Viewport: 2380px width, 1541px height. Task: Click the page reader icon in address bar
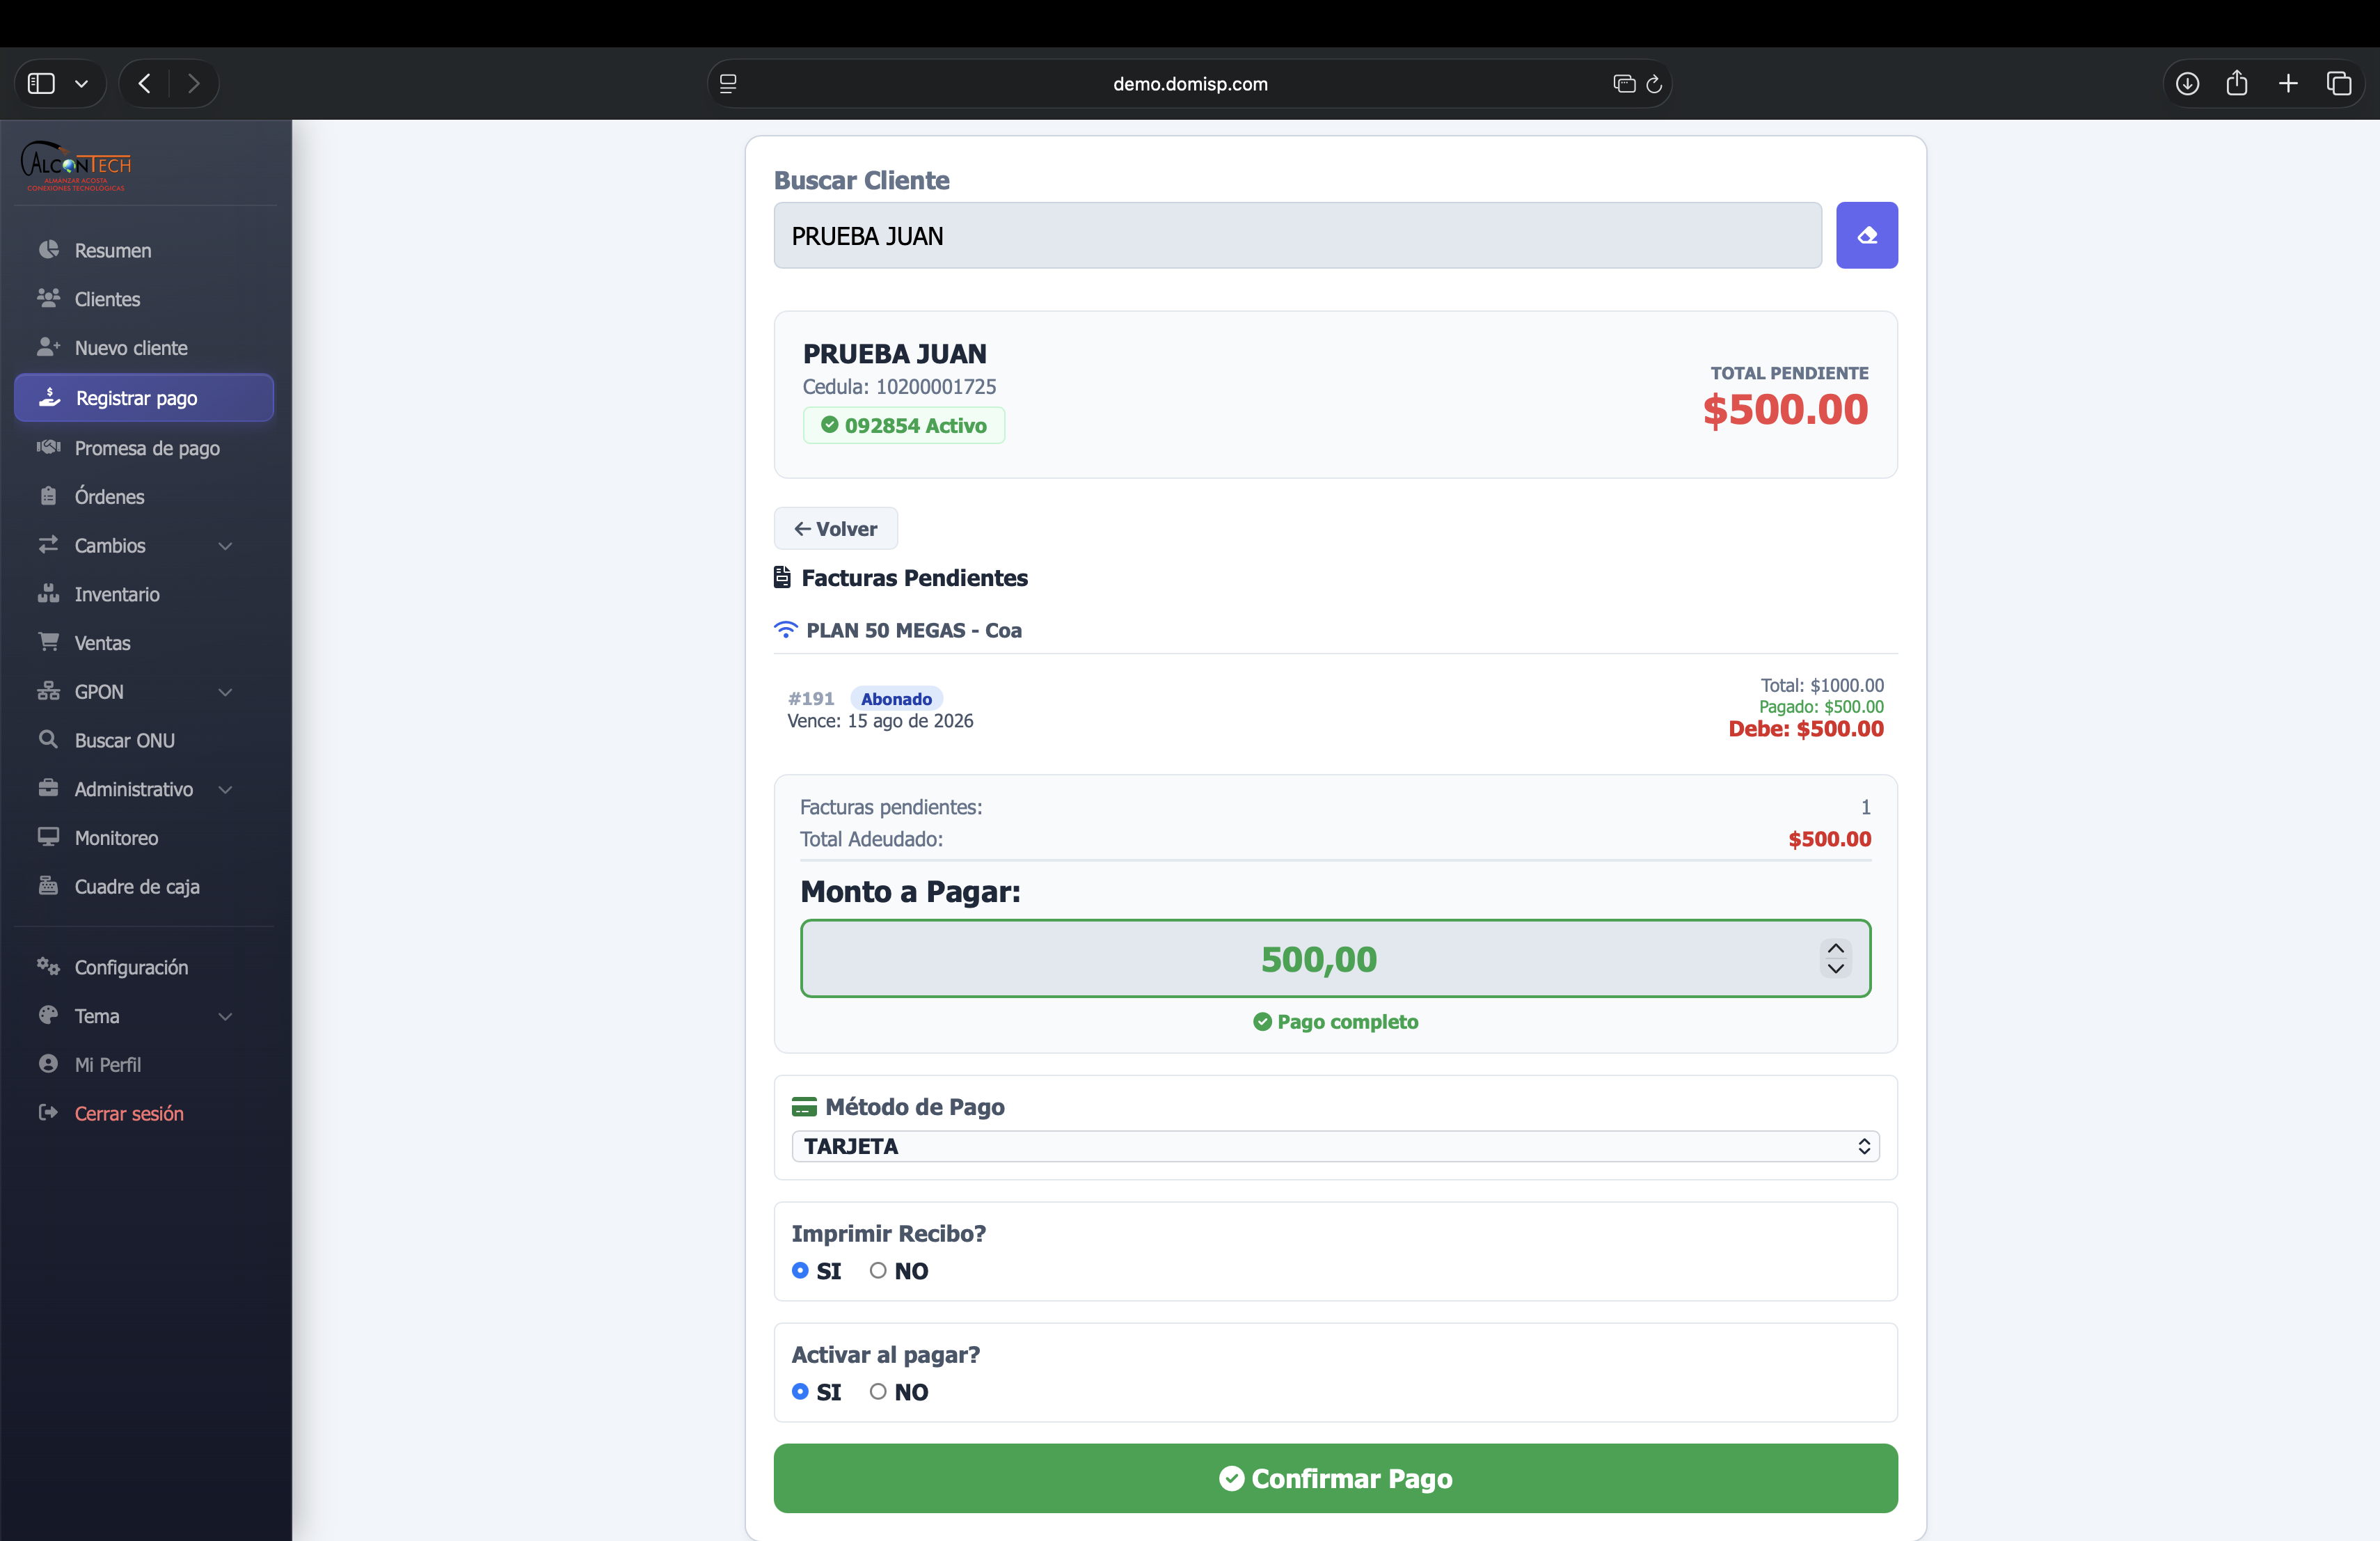click(x=728, y=84)
